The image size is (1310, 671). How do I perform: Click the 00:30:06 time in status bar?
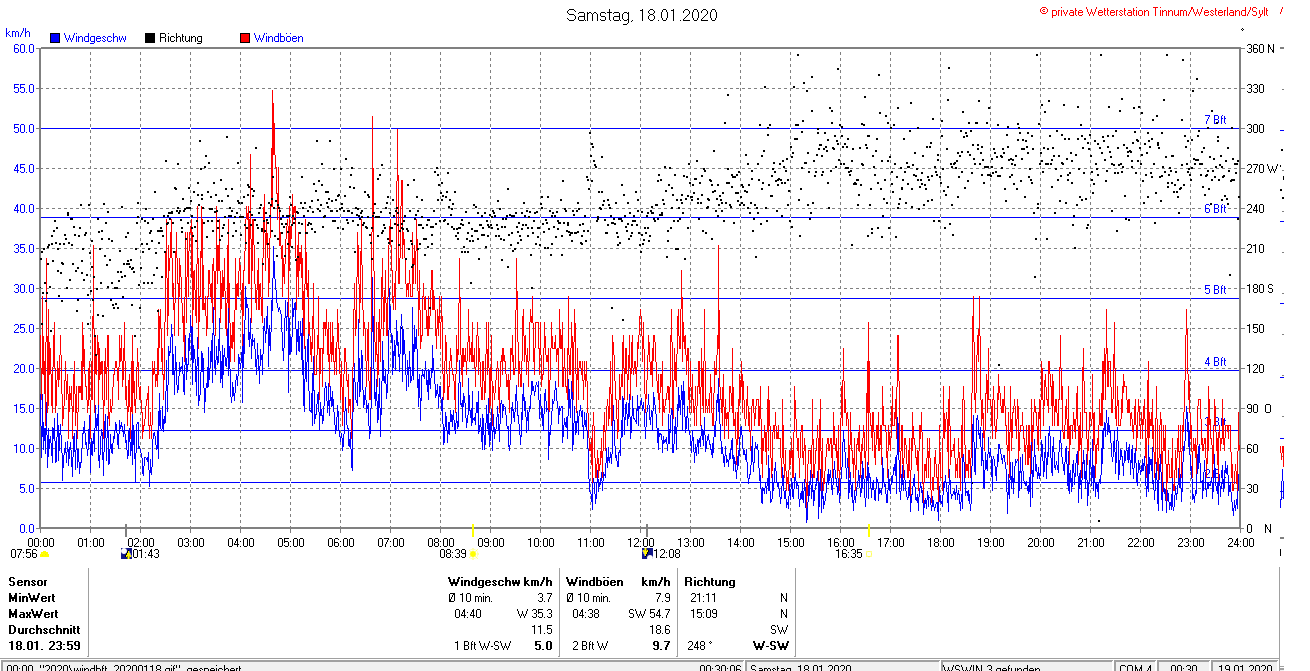pos(720,667)
